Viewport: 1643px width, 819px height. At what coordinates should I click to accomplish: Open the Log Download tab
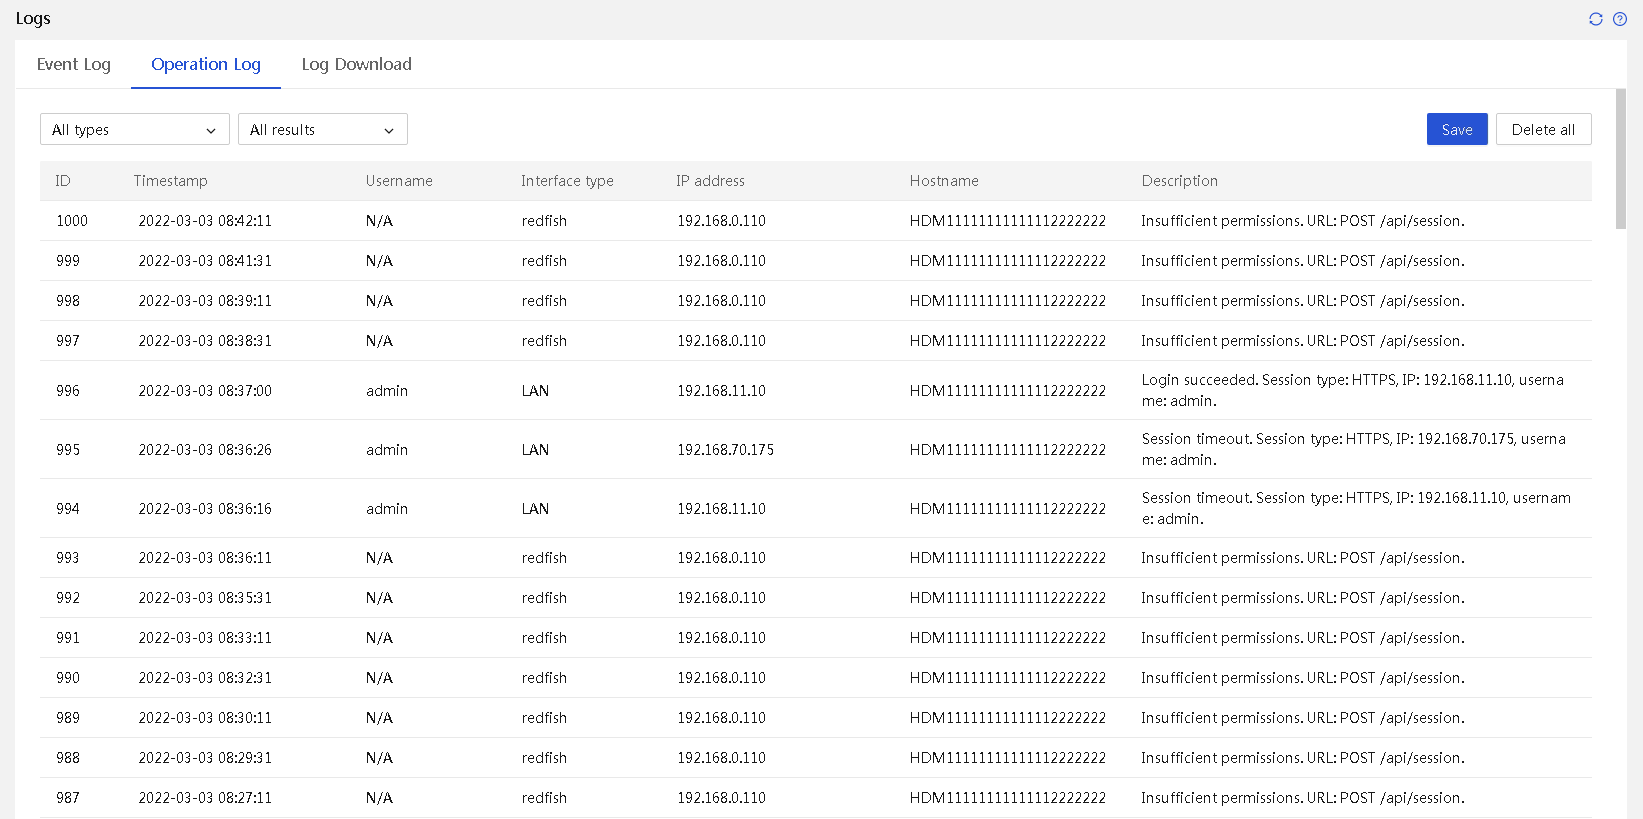357,64
